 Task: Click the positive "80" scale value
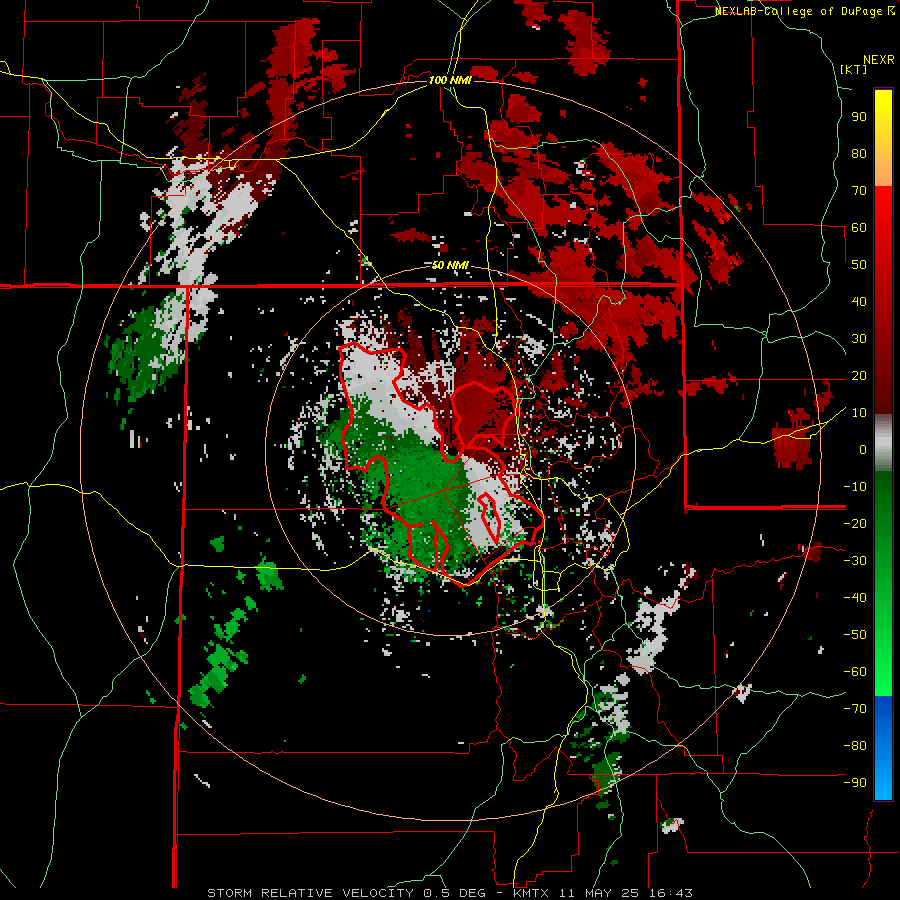click(859, 154)
